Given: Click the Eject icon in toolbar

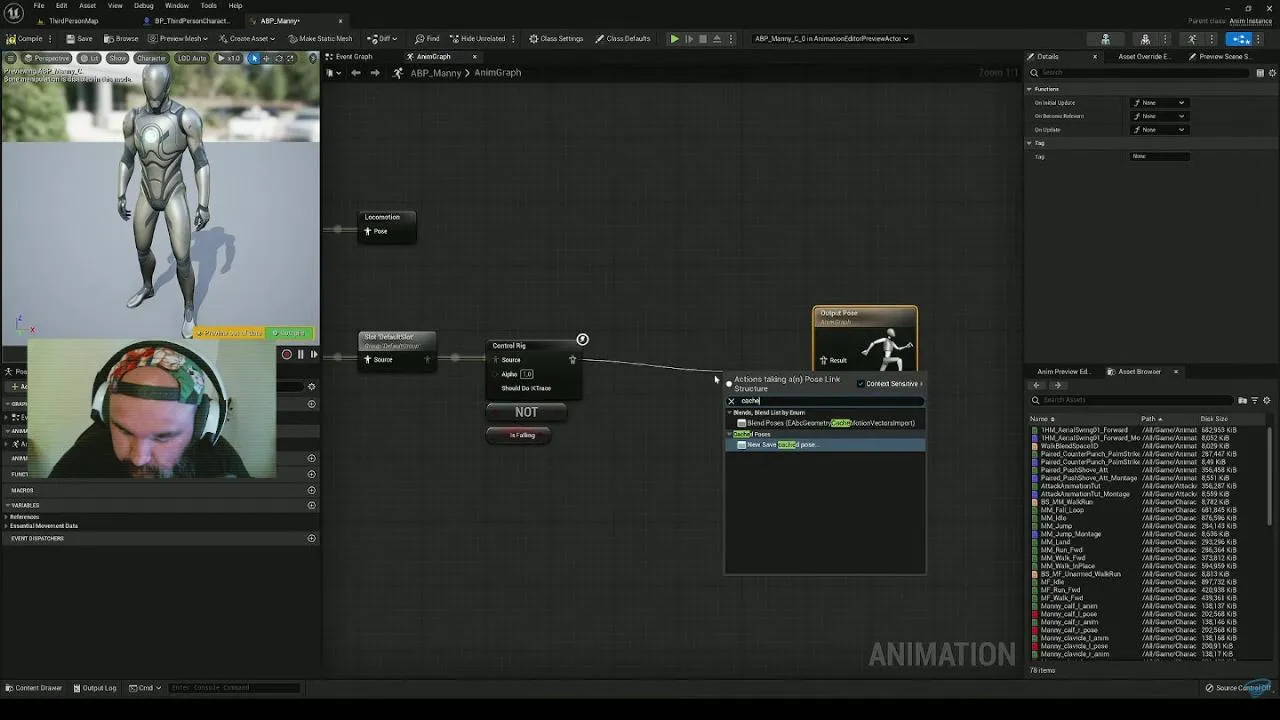Looking at the screenshot, I should click(x=716, y=39).
